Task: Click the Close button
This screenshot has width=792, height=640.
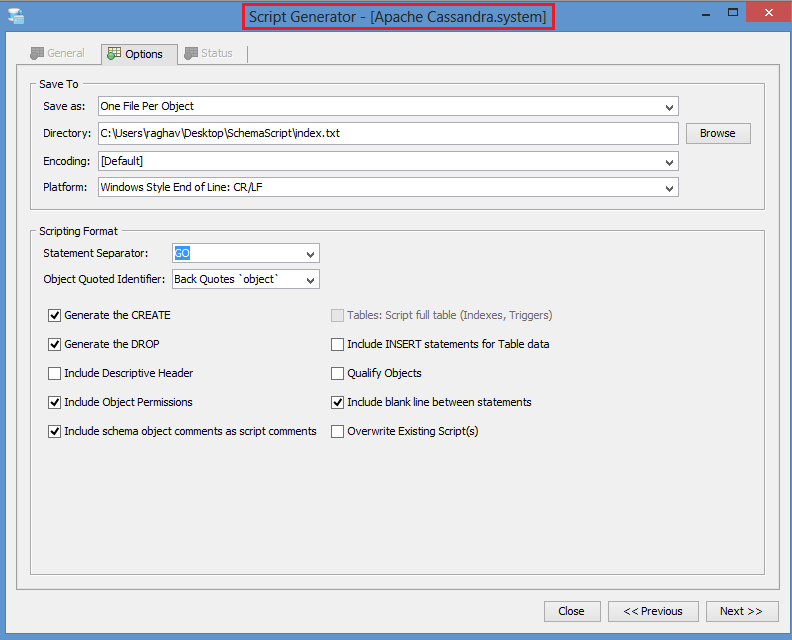Action: point(572,611)
